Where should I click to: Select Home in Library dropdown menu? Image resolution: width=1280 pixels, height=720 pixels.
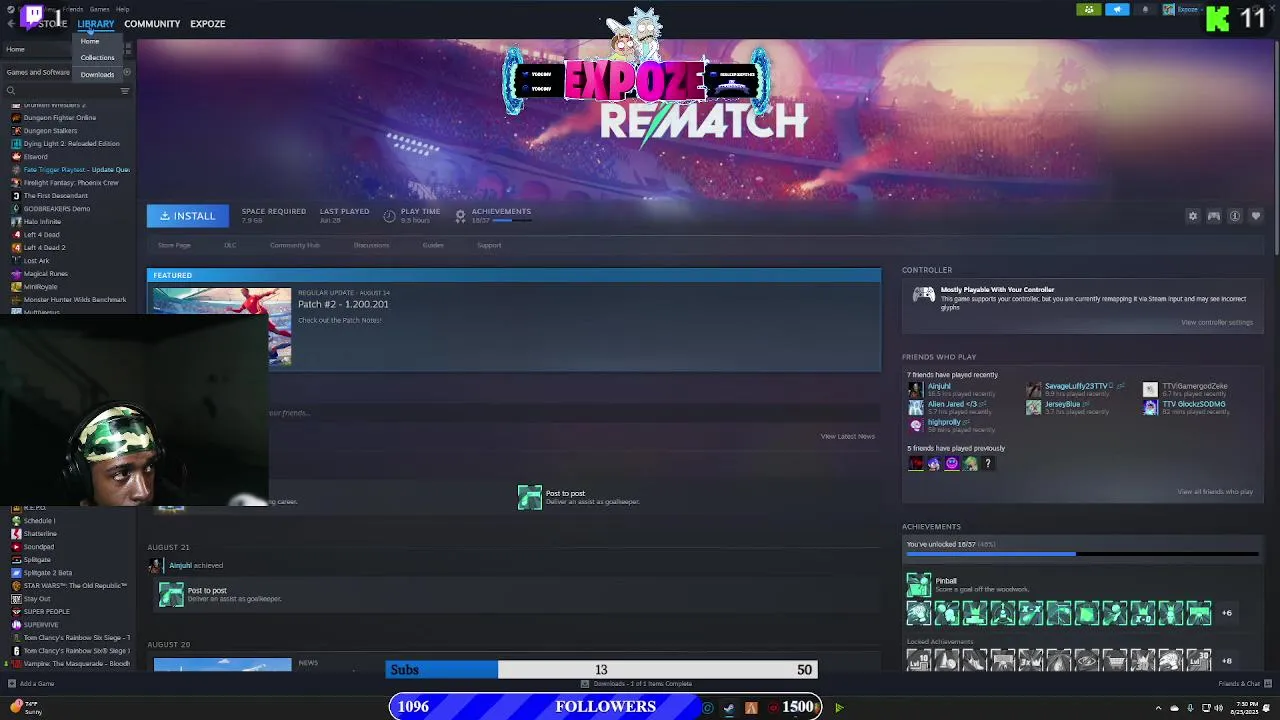(x=90, y=42)
